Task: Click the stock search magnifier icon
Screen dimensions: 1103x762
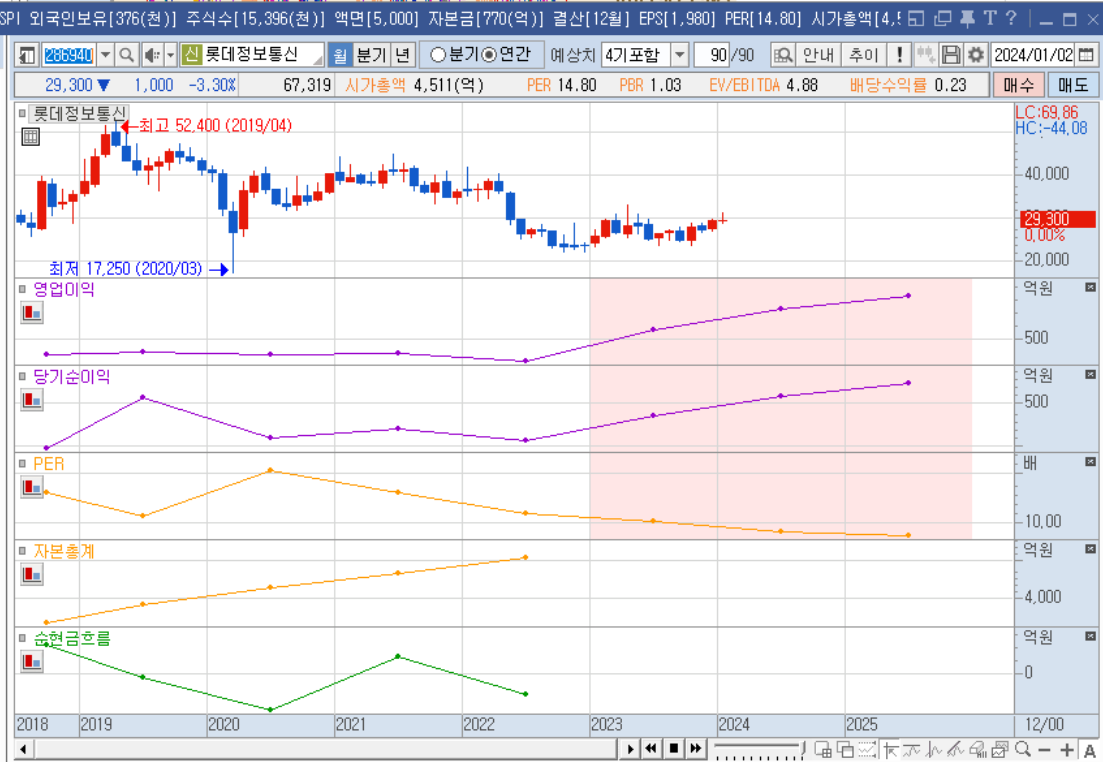Action: 127,55
